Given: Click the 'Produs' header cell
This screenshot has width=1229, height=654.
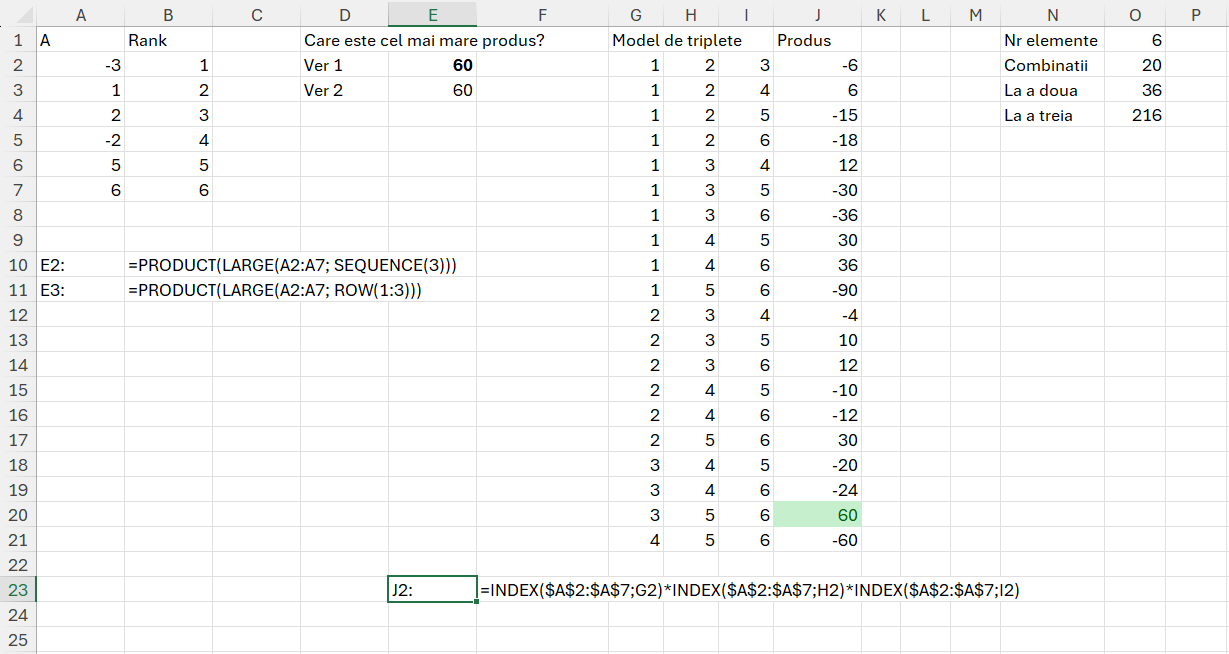Looking at the screenshot, I should 805,40.
